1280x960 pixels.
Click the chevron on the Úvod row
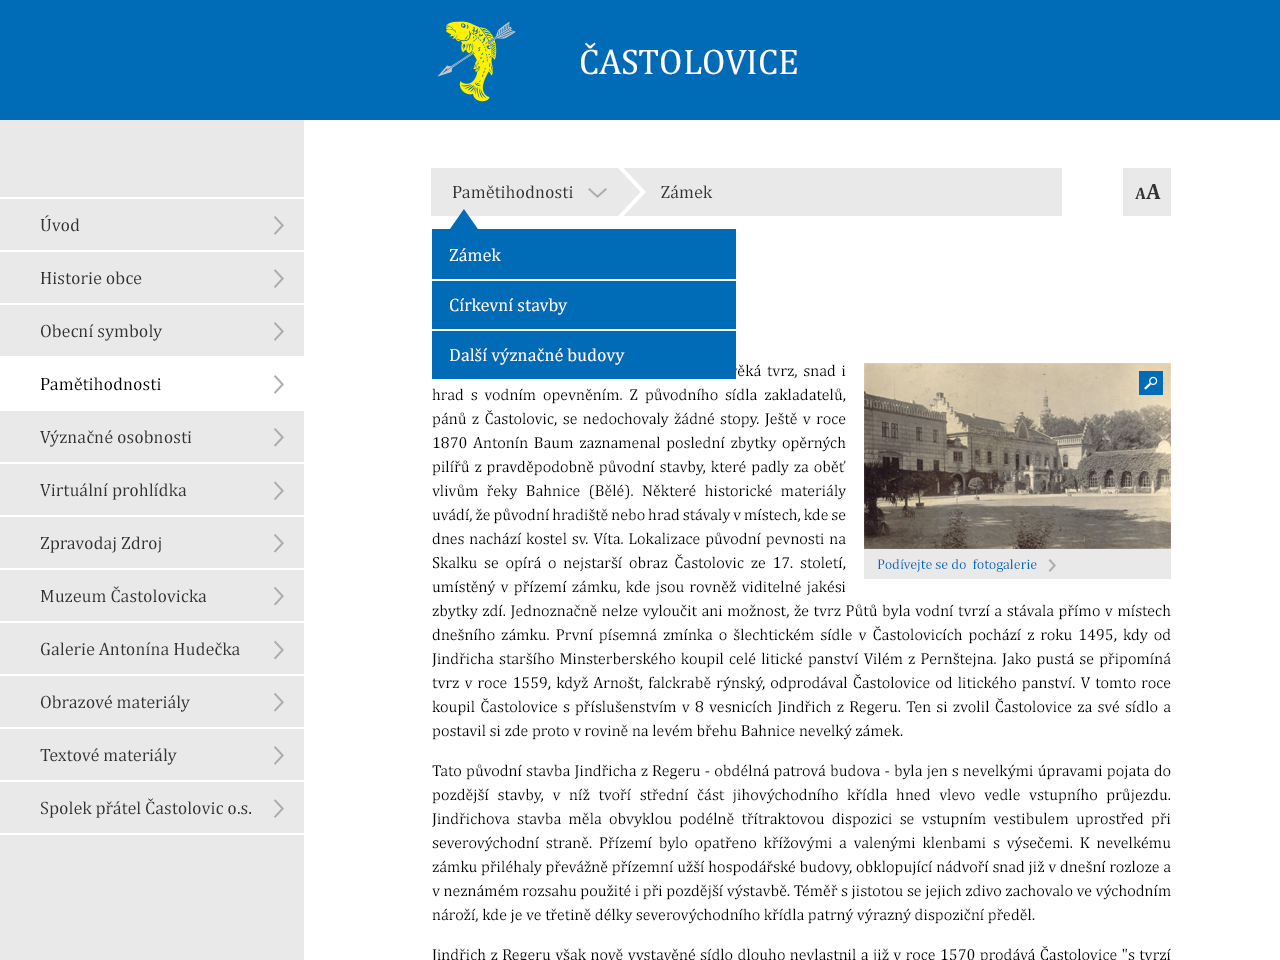click(x=279, y=226)
